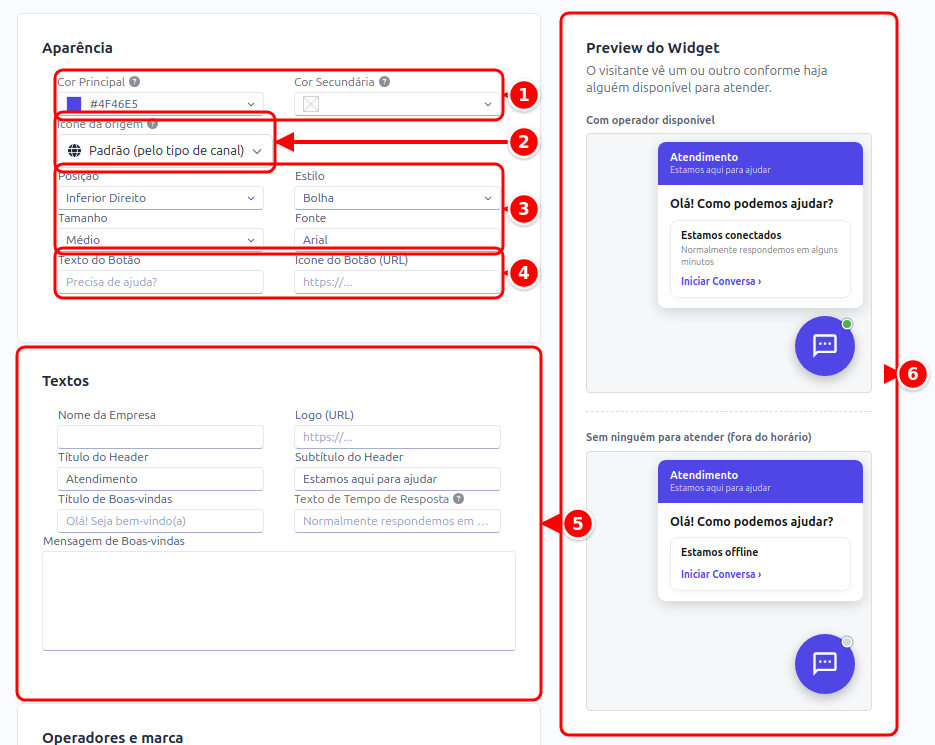The image size is (935, 745).
Task: Click the Estamos conectados text
Action: pyautogui.click(x=731, y=235)
